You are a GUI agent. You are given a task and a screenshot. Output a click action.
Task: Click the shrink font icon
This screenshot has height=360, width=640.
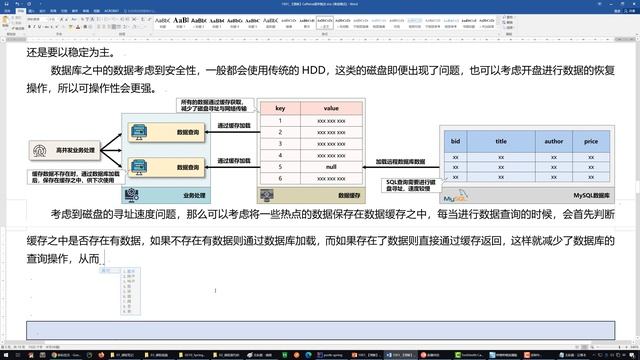[x=67, y=19]
